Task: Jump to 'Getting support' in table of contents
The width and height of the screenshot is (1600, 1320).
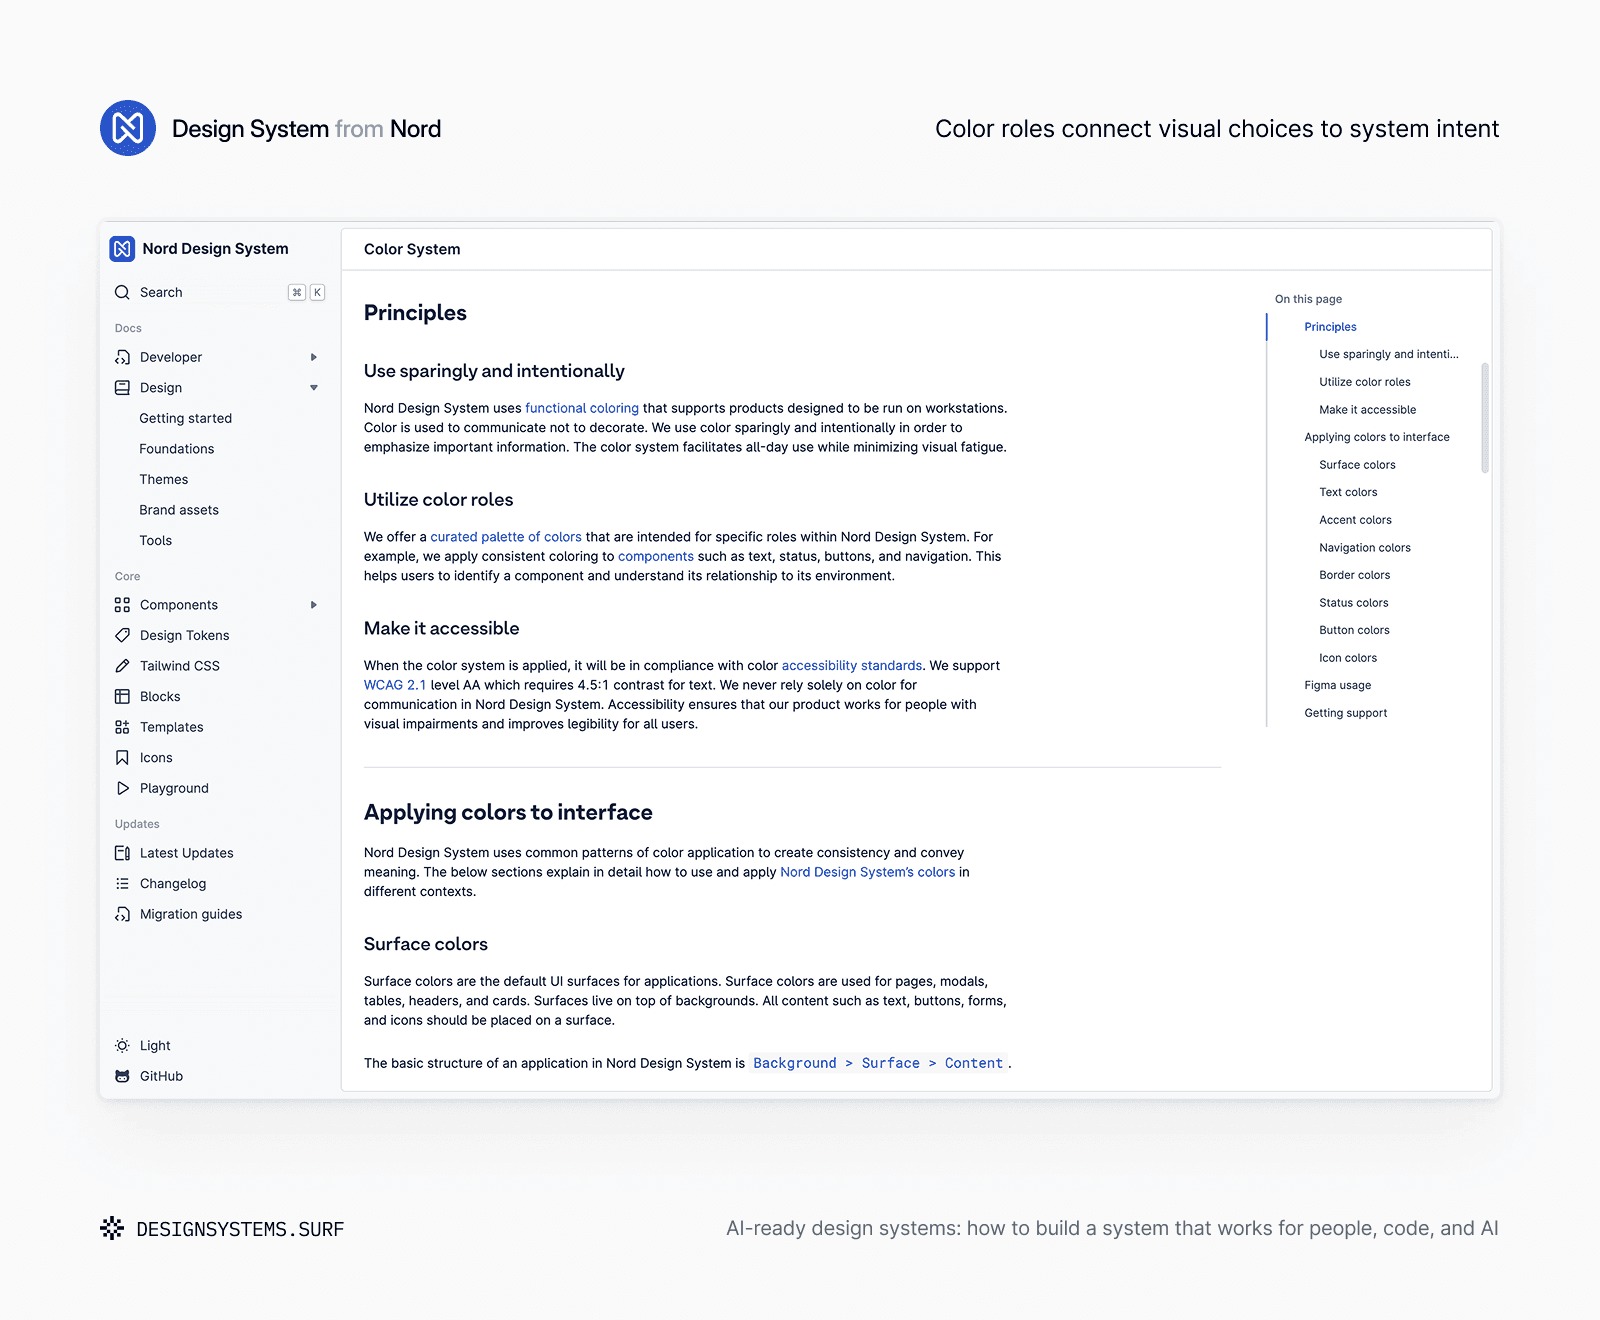Action: pos(1346,713)
